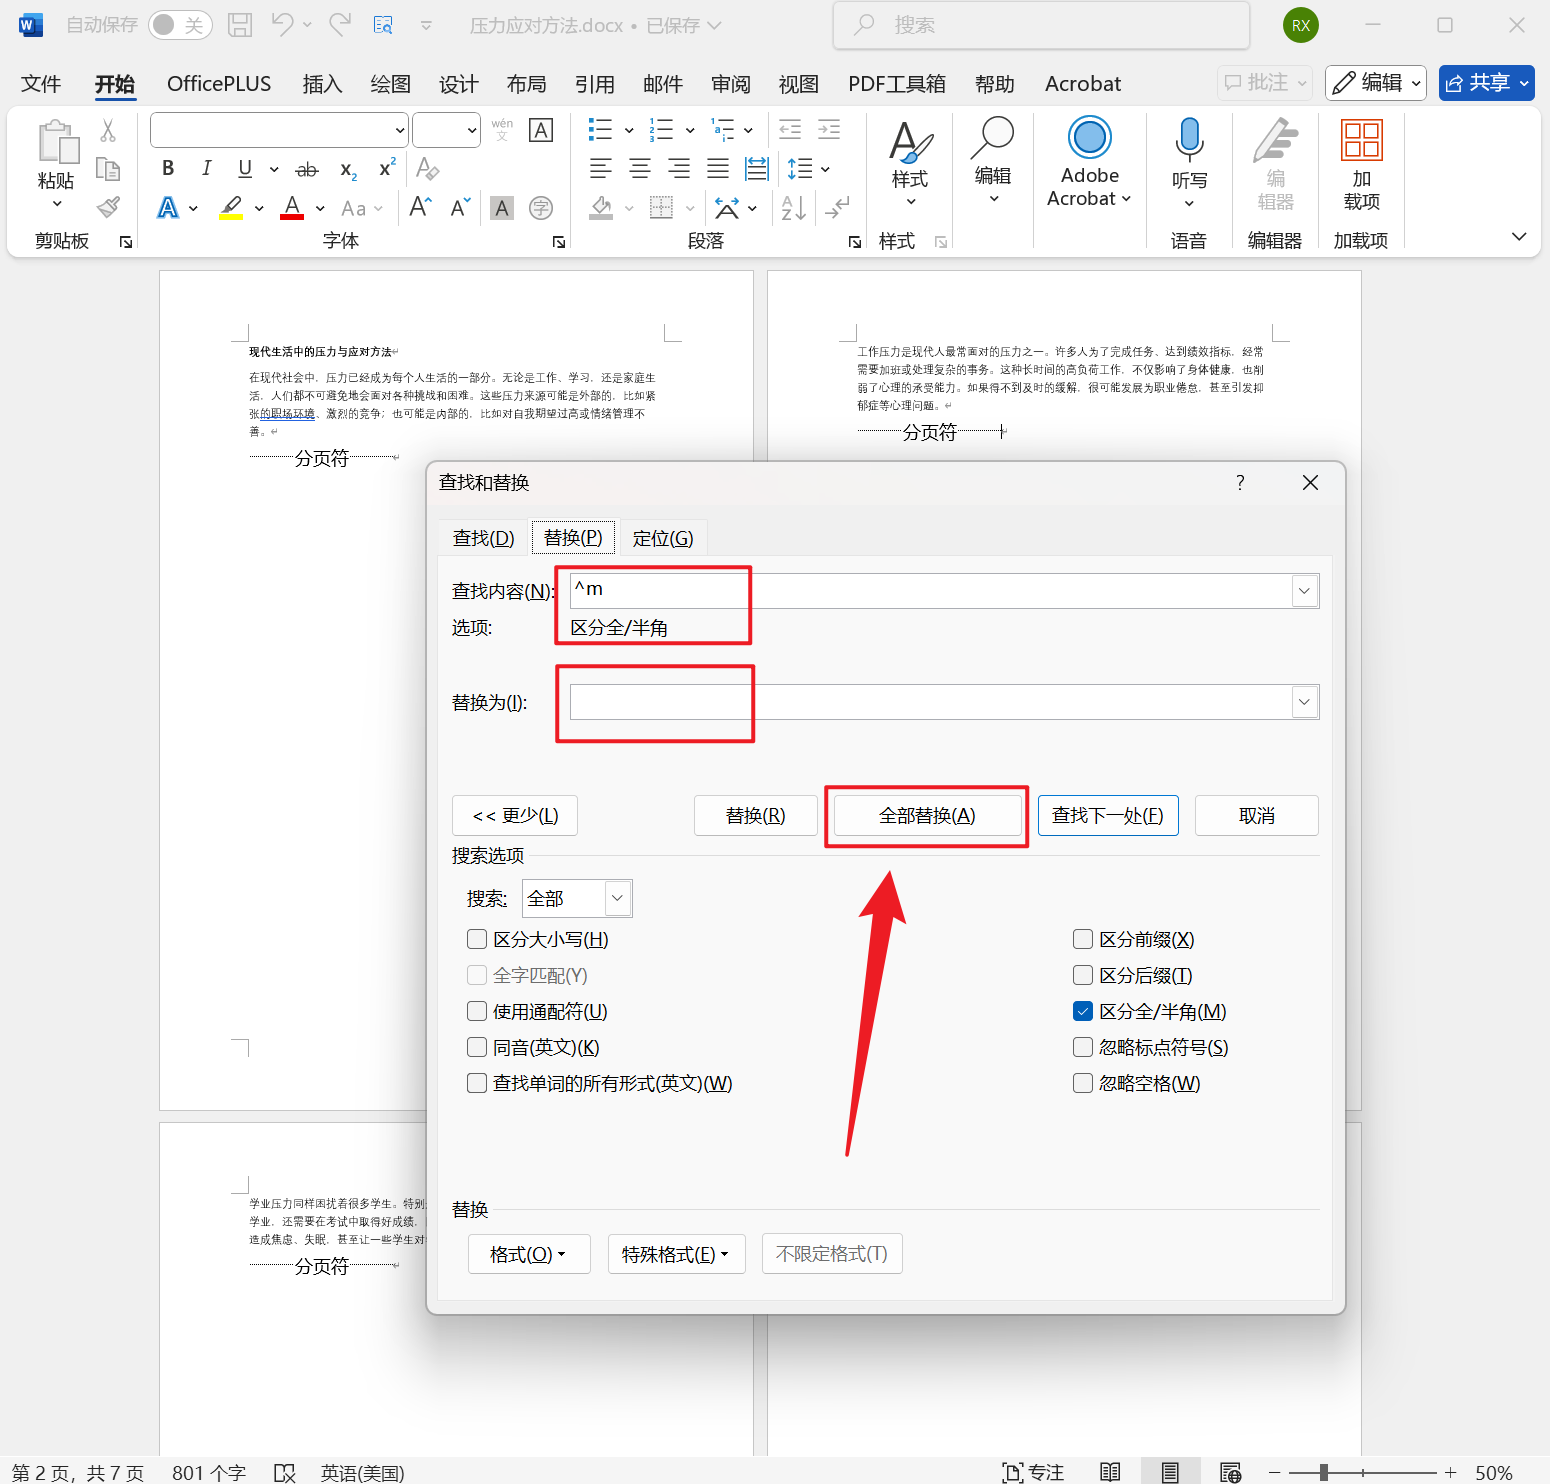Switch to the 定位 tab
This screenshot has height=1484, width=1550.
663,537
